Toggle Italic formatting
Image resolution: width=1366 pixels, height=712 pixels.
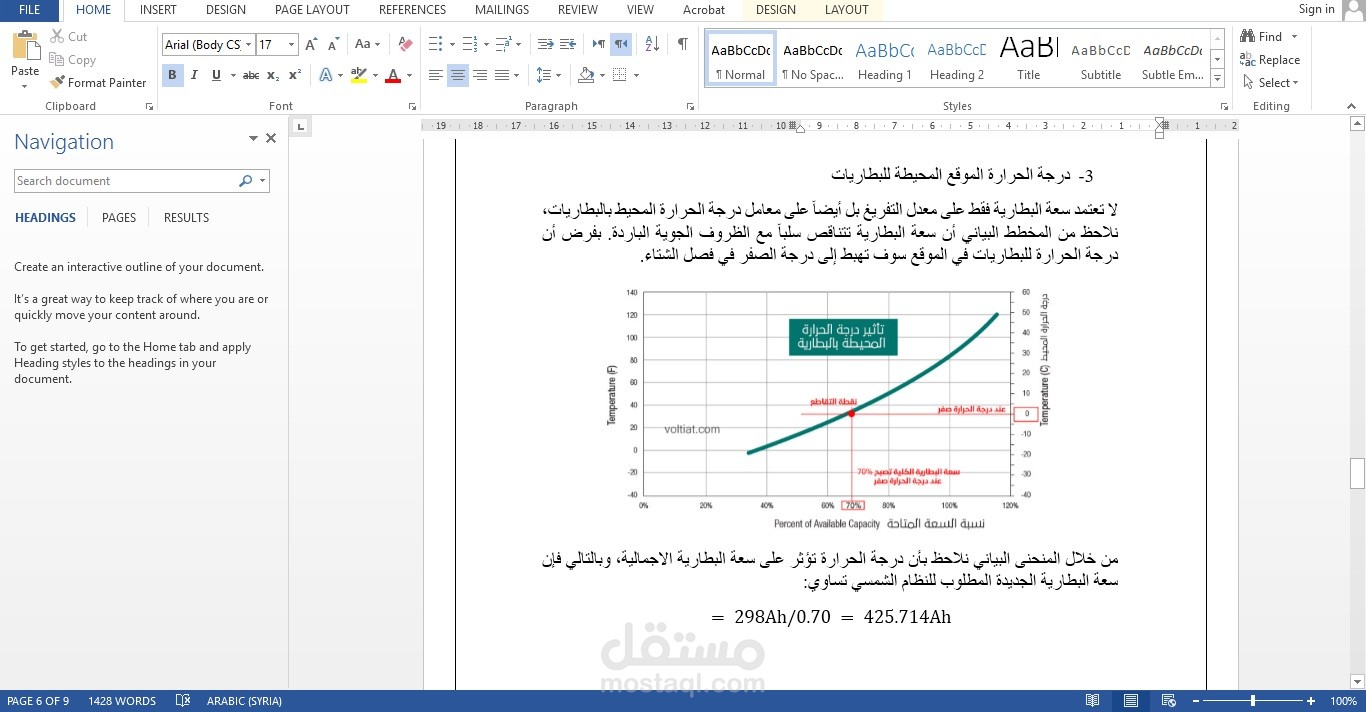(x=194, y=75)
